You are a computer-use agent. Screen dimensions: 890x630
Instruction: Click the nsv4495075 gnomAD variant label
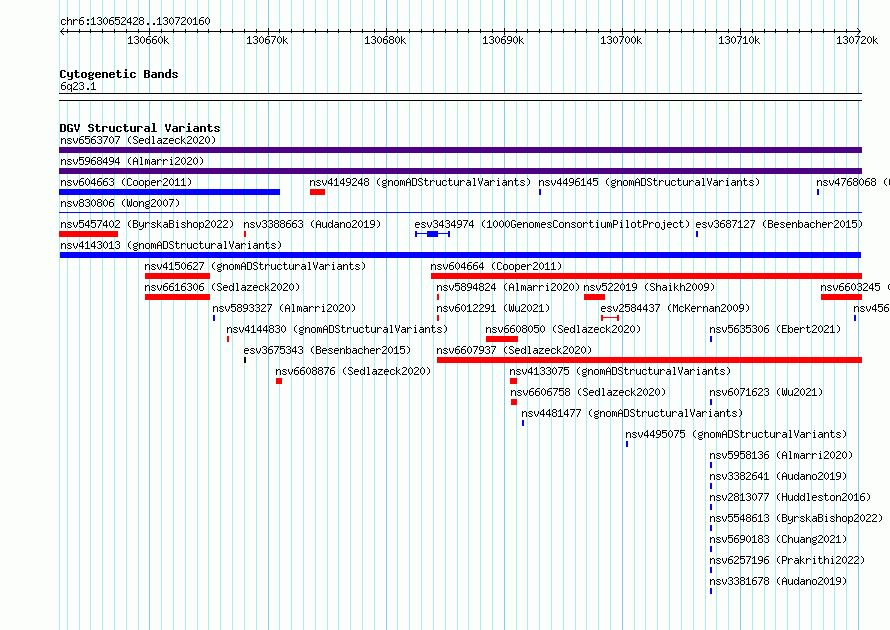point(736,434)
